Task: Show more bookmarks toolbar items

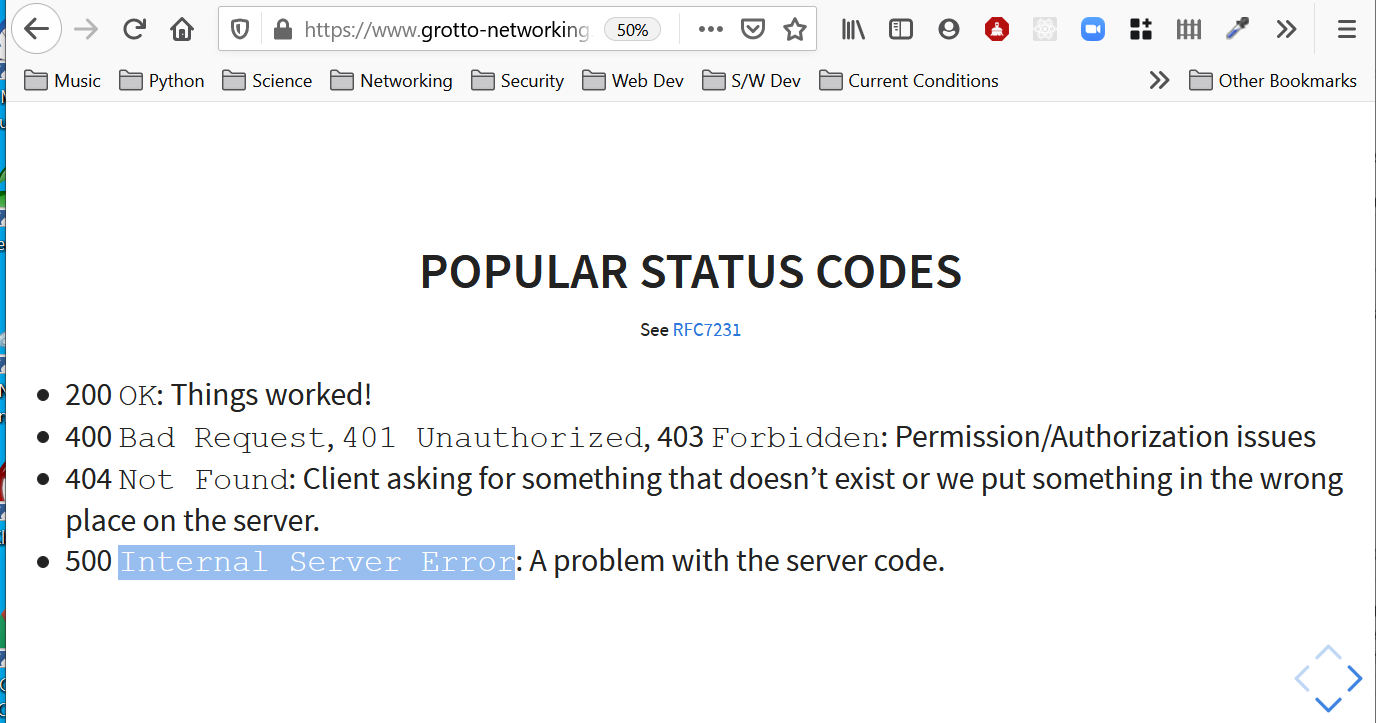Action: 1159,81
